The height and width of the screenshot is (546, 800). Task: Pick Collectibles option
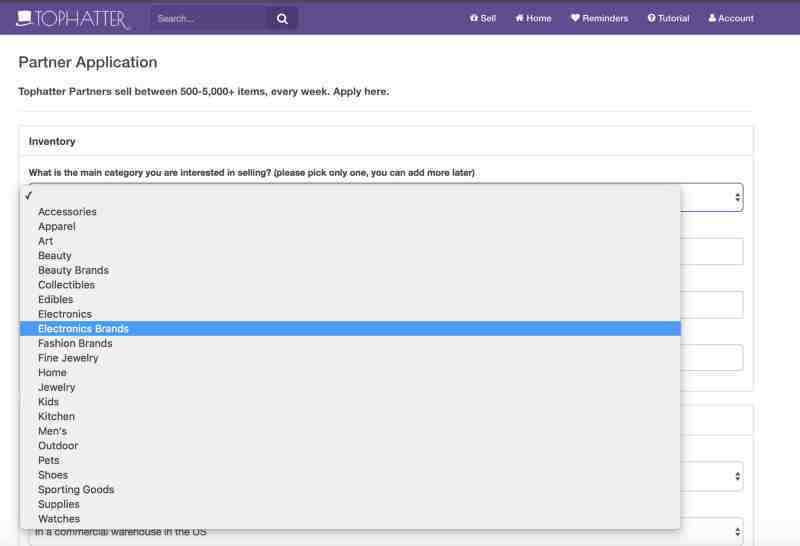pos(350,285)
